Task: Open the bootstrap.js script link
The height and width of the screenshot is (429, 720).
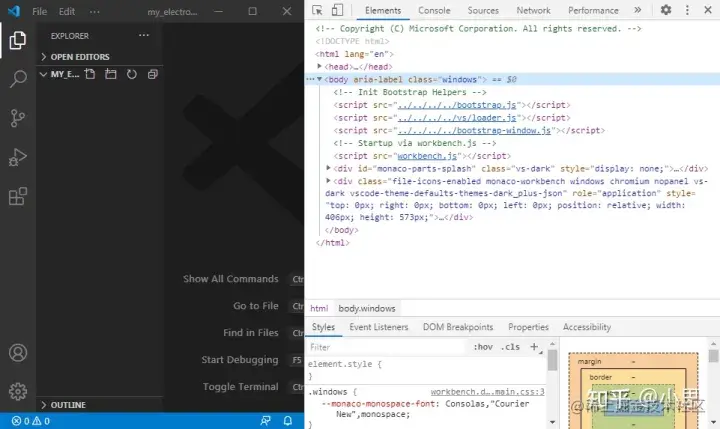Action: pyautogui.click(x=457, y=105)
